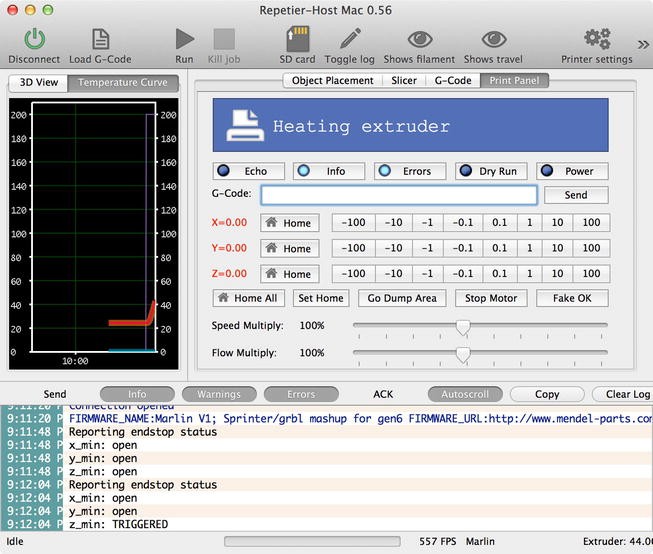
Task: Expand the toolbar overflow chevron
Action: (x=643, y=44)
